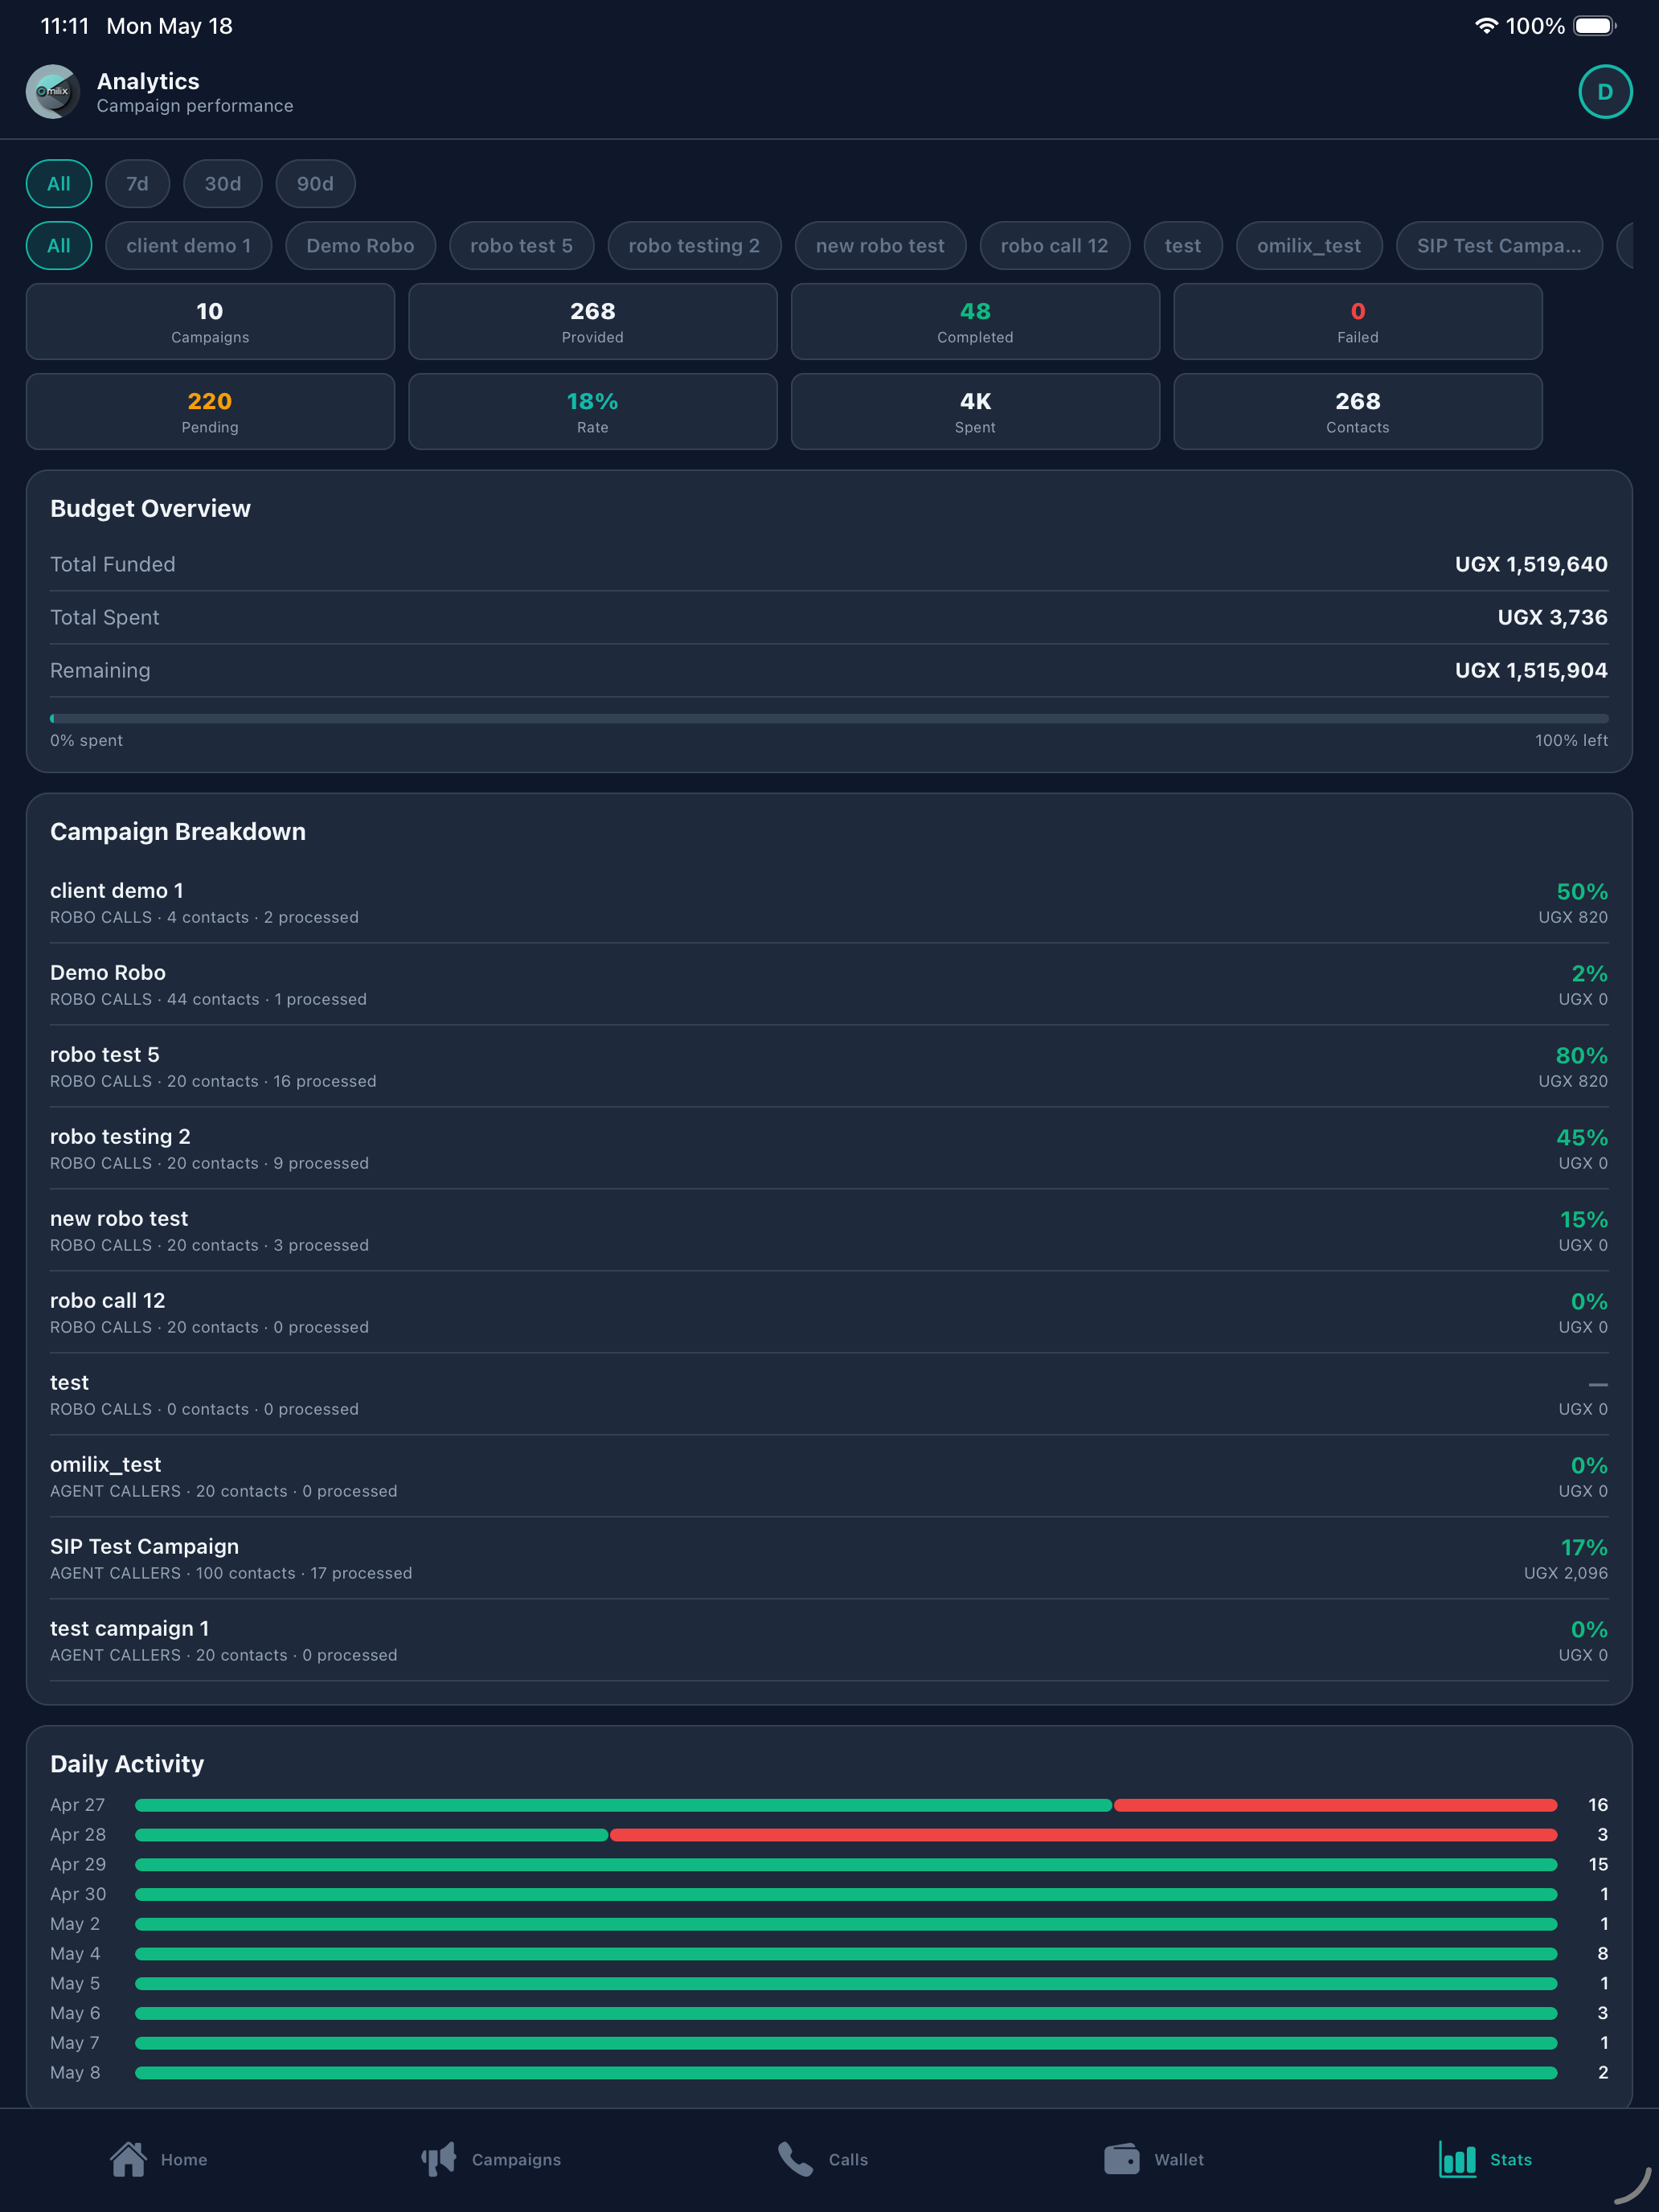This screenshot has width=1659, height=2212.
Task: Select the client demo 1 breakdown row
Action: [x=829, y=903]
